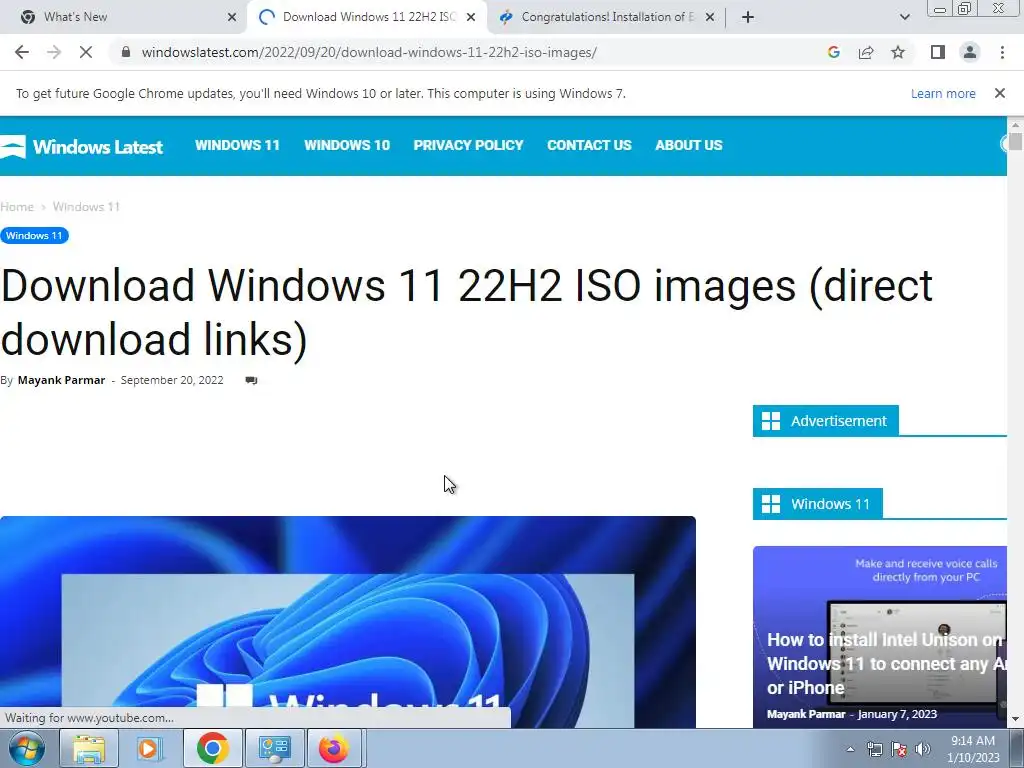Screen dimensions: 1024x768
Task: Click the forward navigation arrow
Action: [x=54, y=52]
